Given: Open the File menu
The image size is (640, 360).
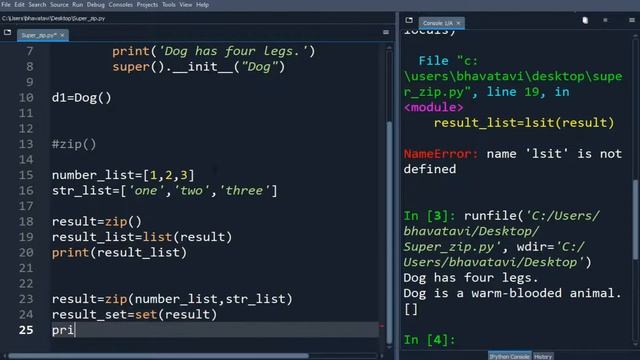Looking at the screenshot, I should coord(6,4).
